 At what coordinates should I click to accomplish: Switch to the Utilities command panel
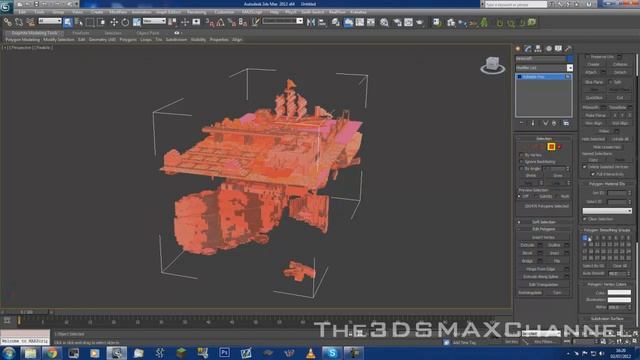pos(568,49)
